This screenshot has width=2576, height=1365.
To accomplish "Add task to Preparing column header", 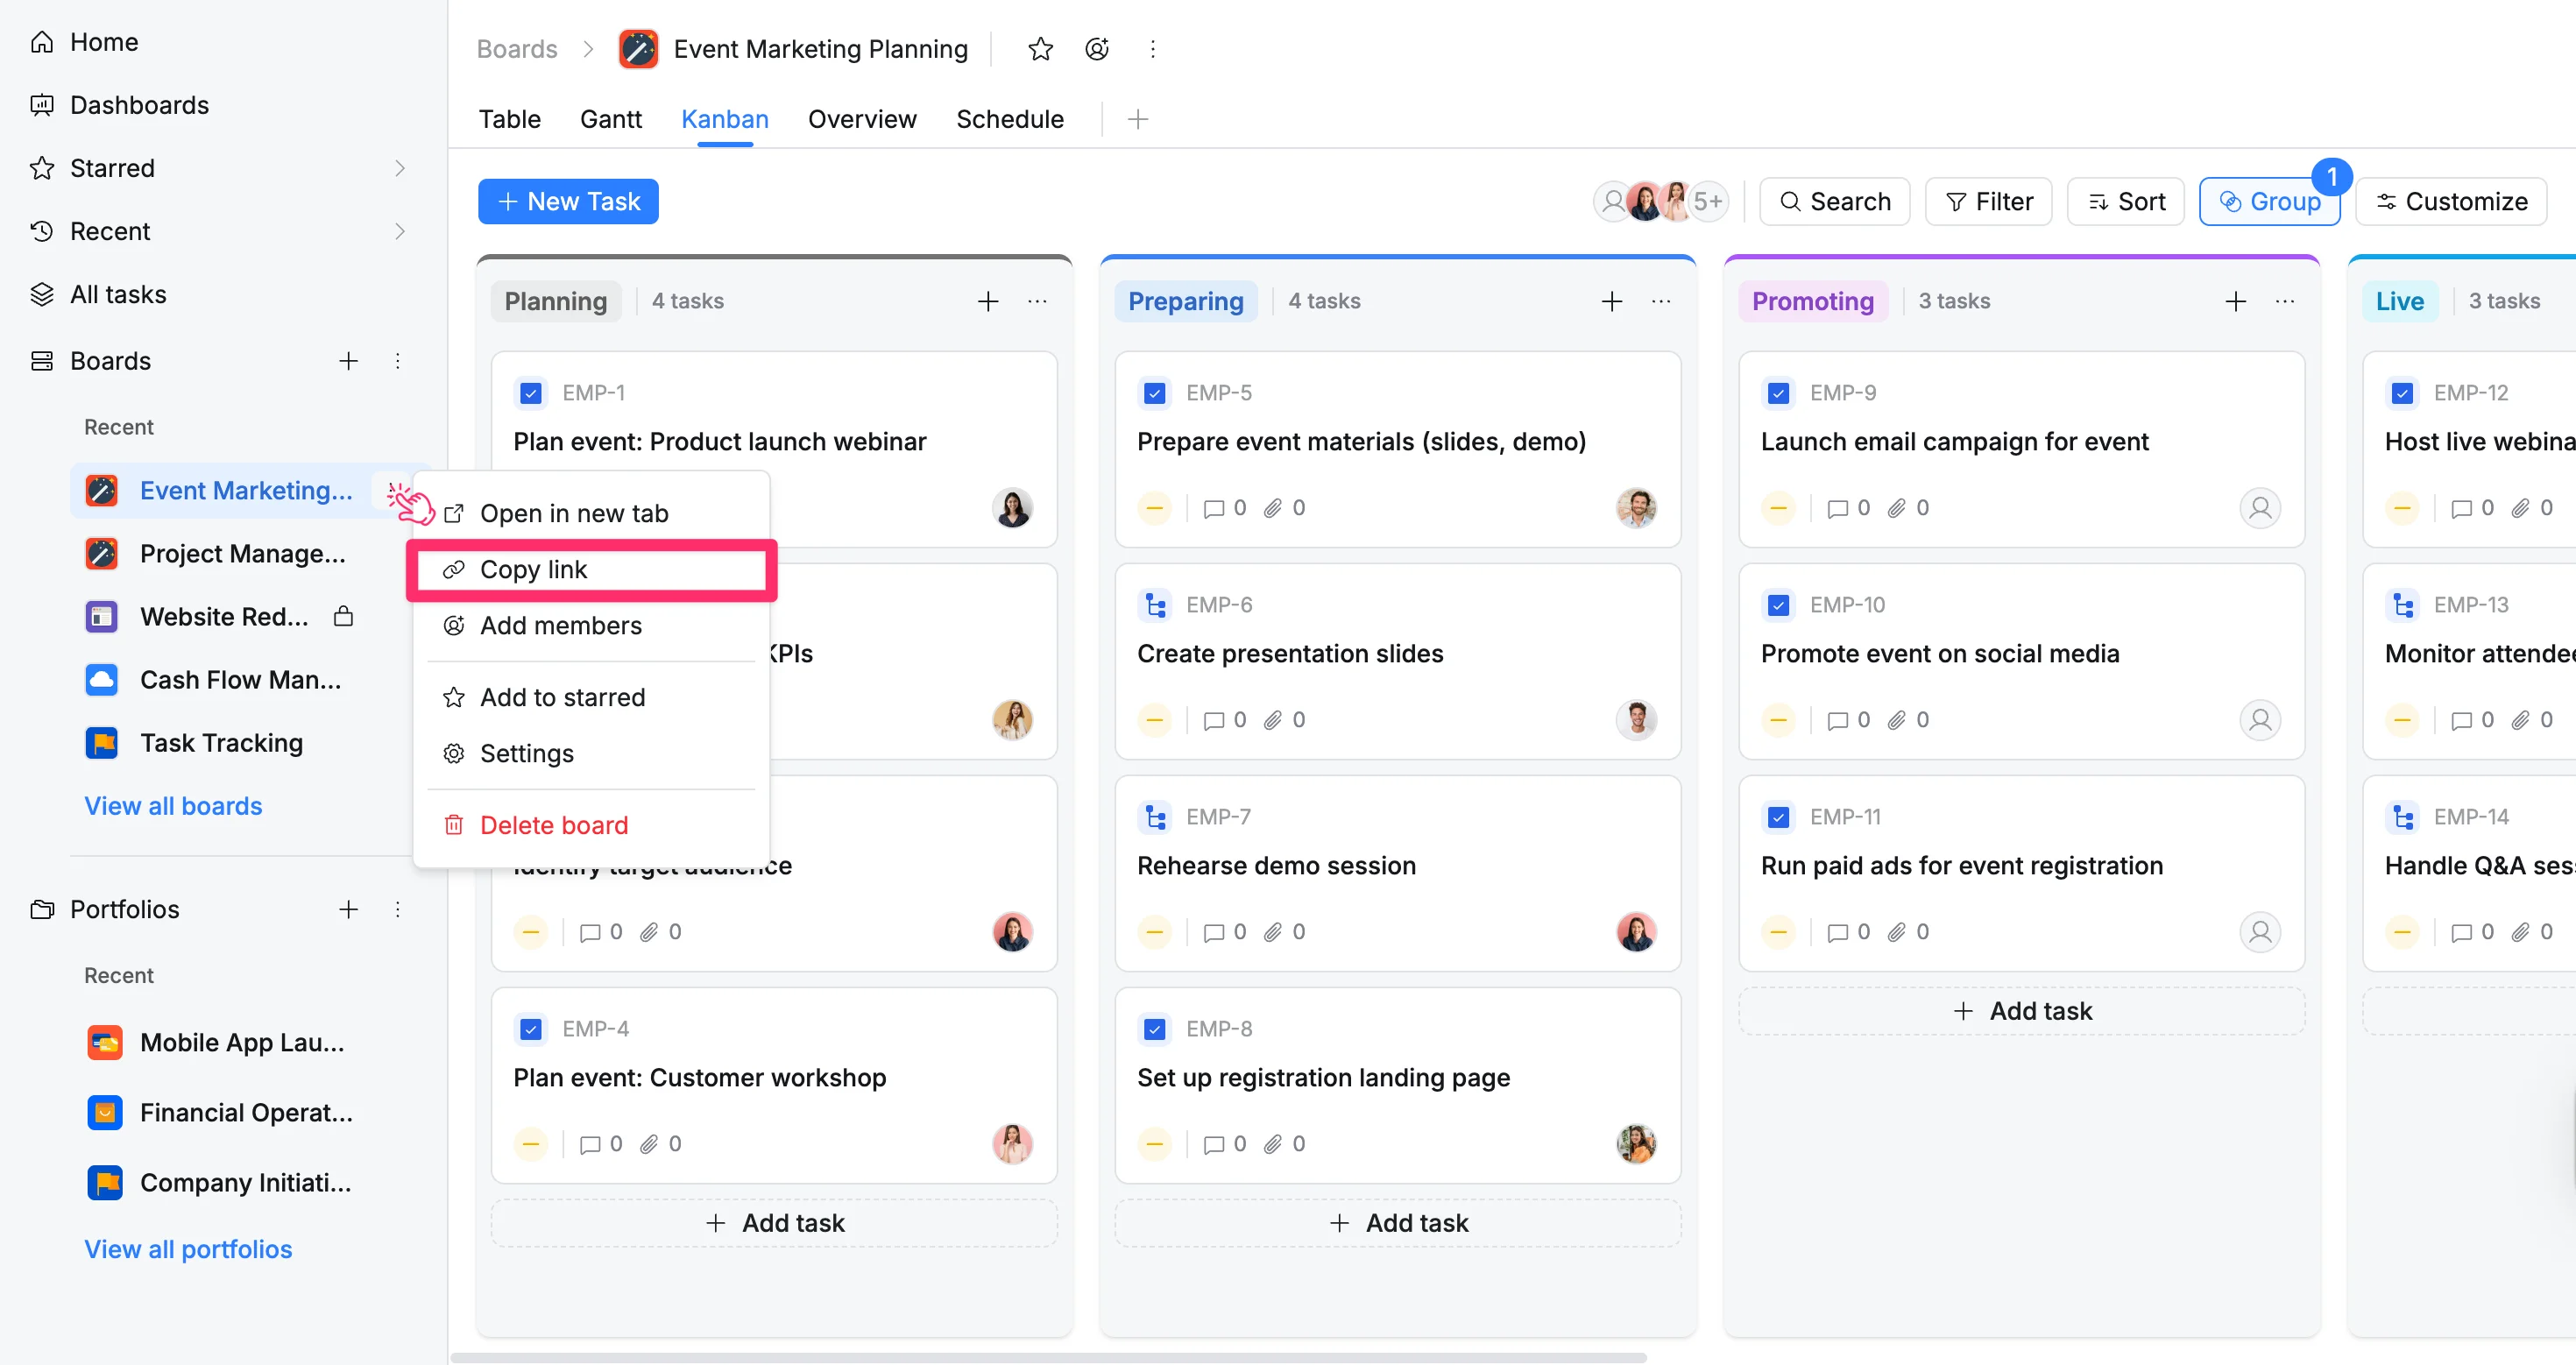I will coord(1612,301).
